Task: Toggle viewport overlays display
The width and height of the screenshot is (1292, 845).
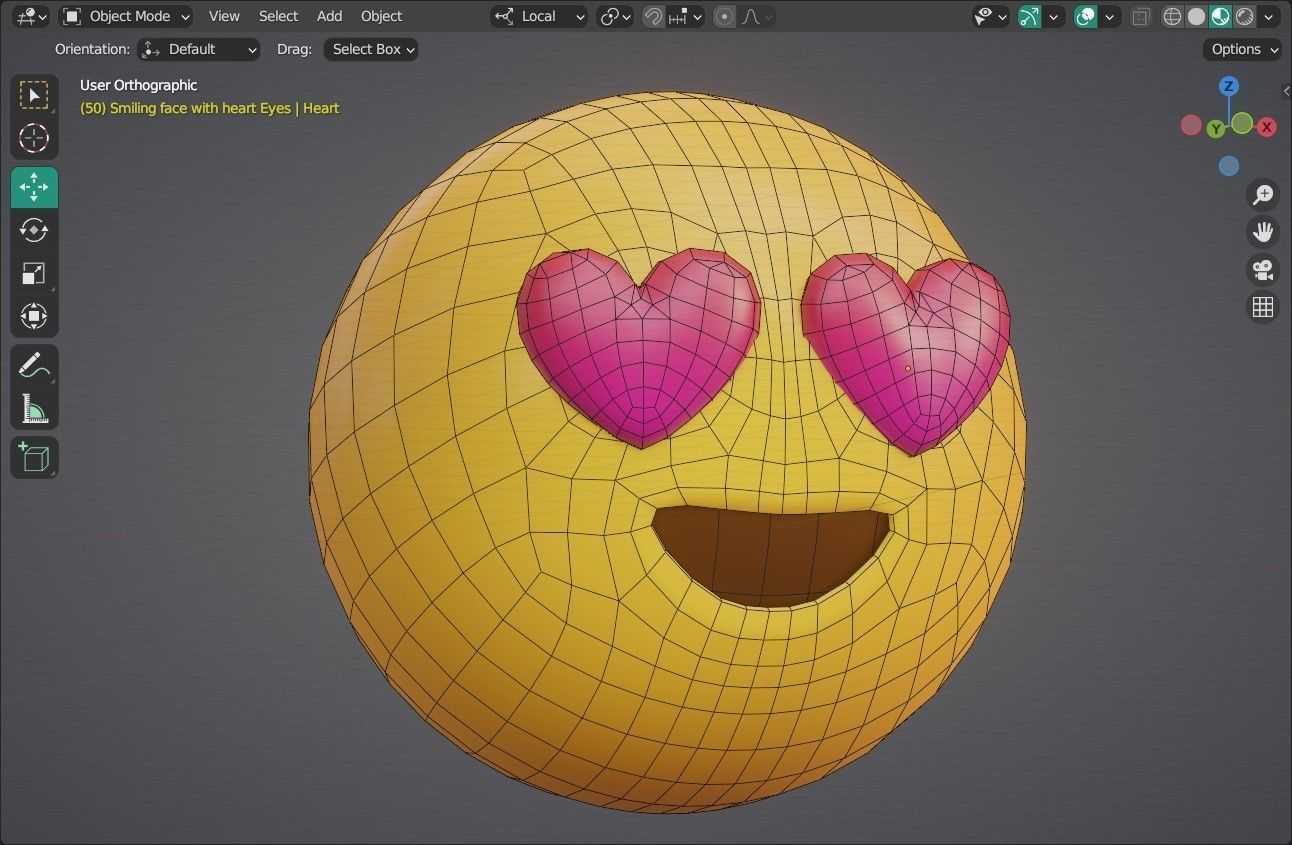Action: tap(1085, 16)
